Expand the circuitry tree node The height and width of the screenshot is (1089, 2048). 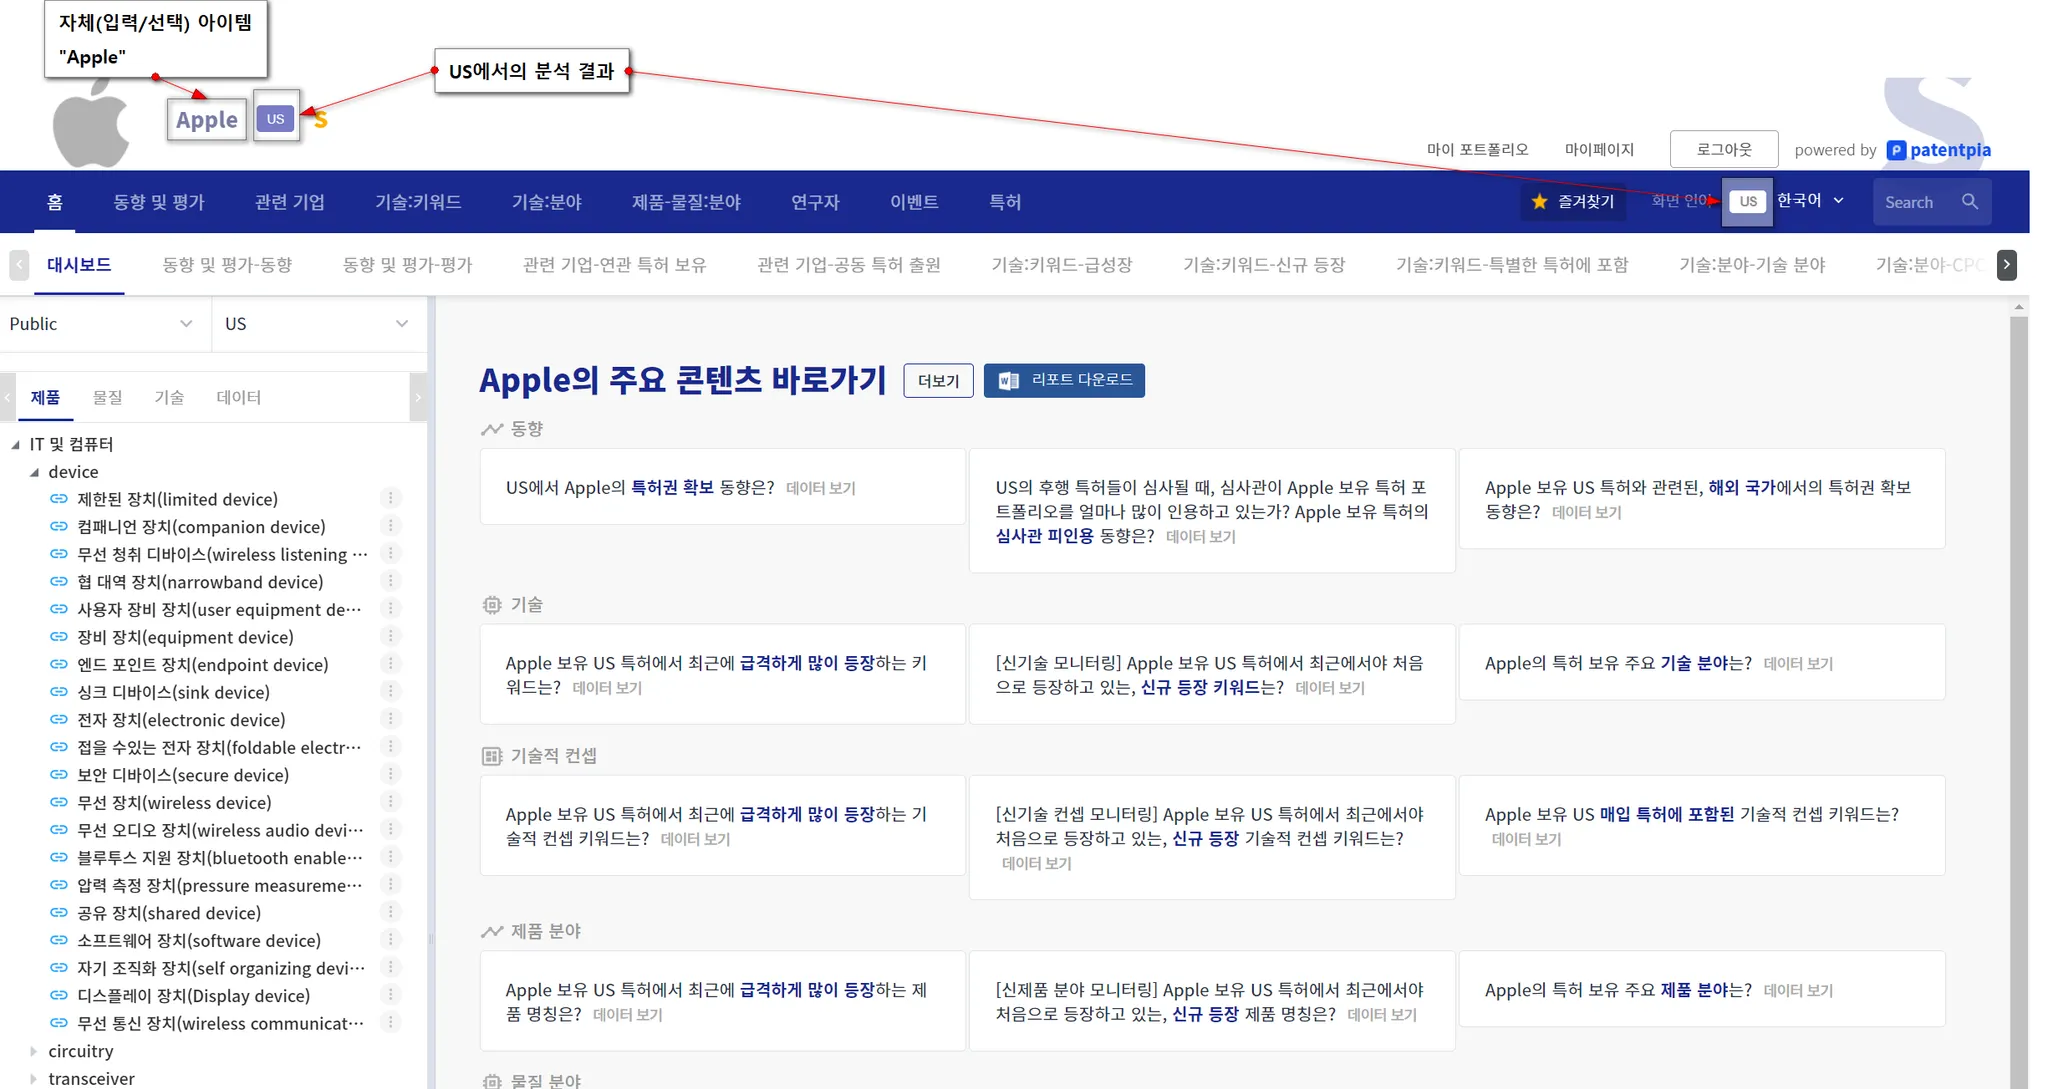pyautogui.click(x=34, y=1051)
